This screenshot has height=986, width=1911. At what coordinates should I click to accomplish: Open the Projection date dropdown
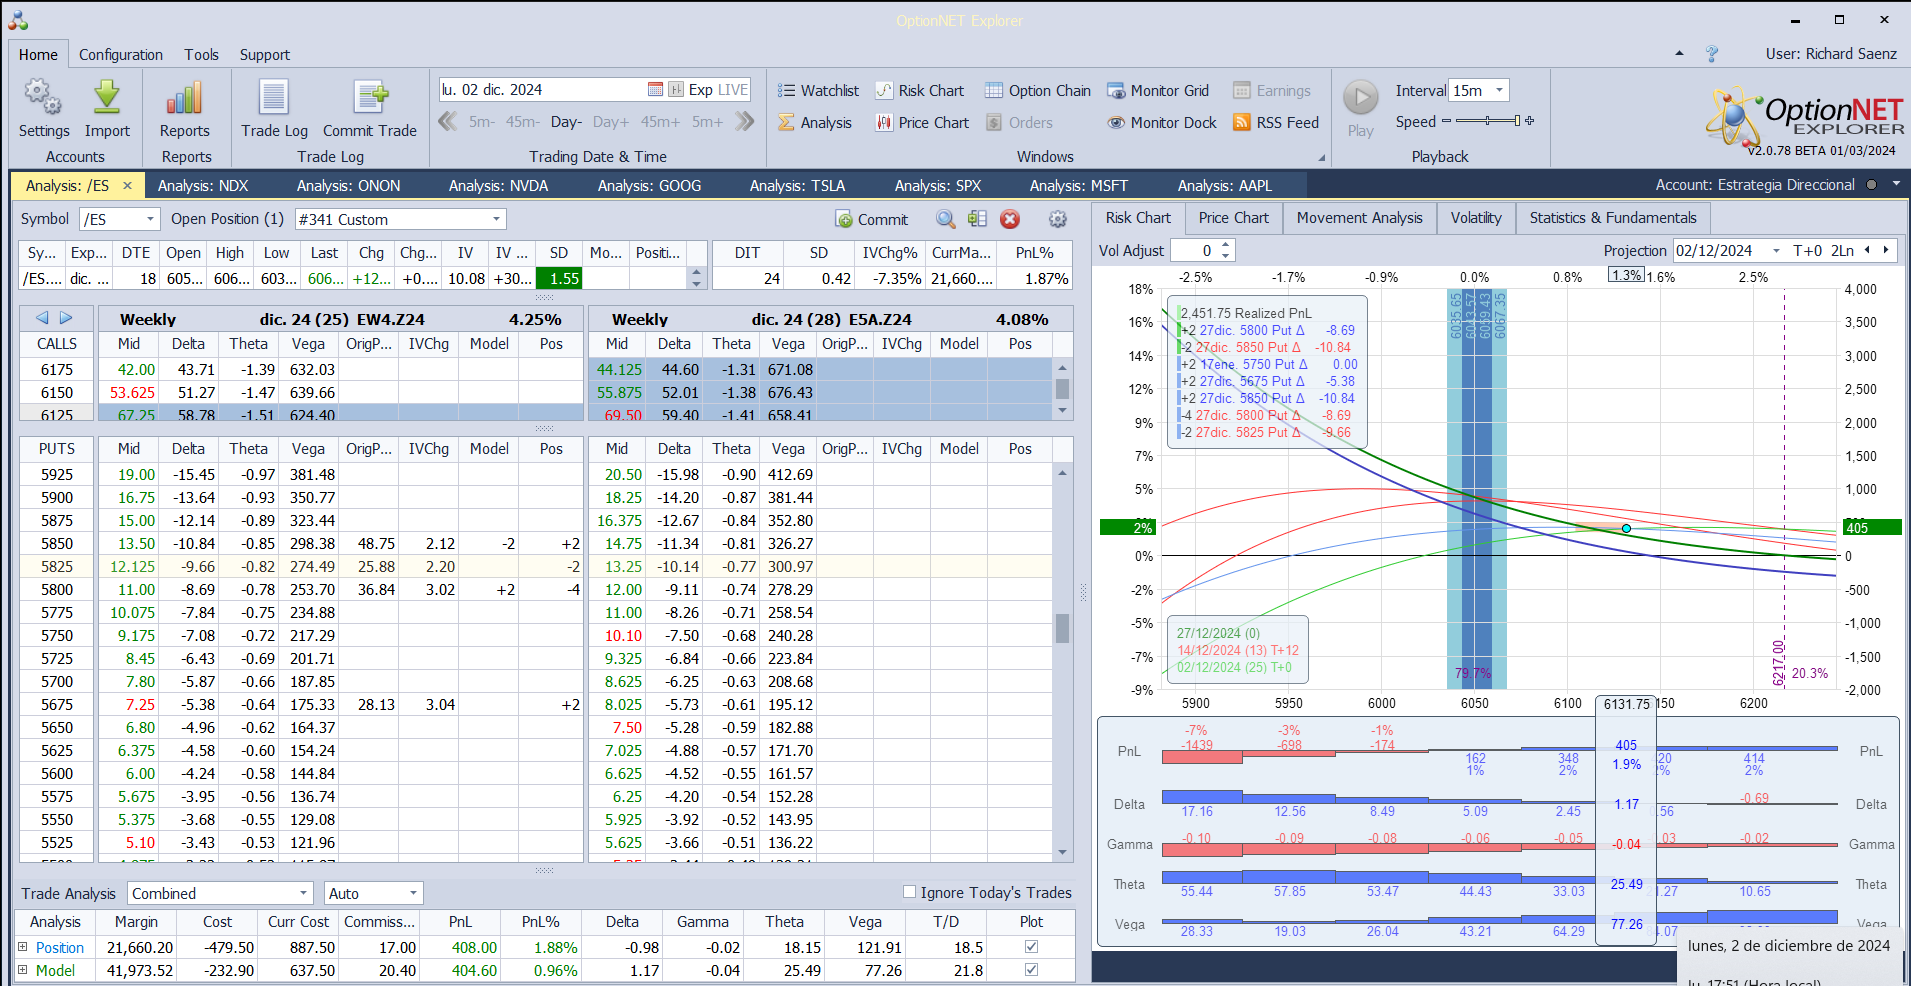(x=1777, y=251)
